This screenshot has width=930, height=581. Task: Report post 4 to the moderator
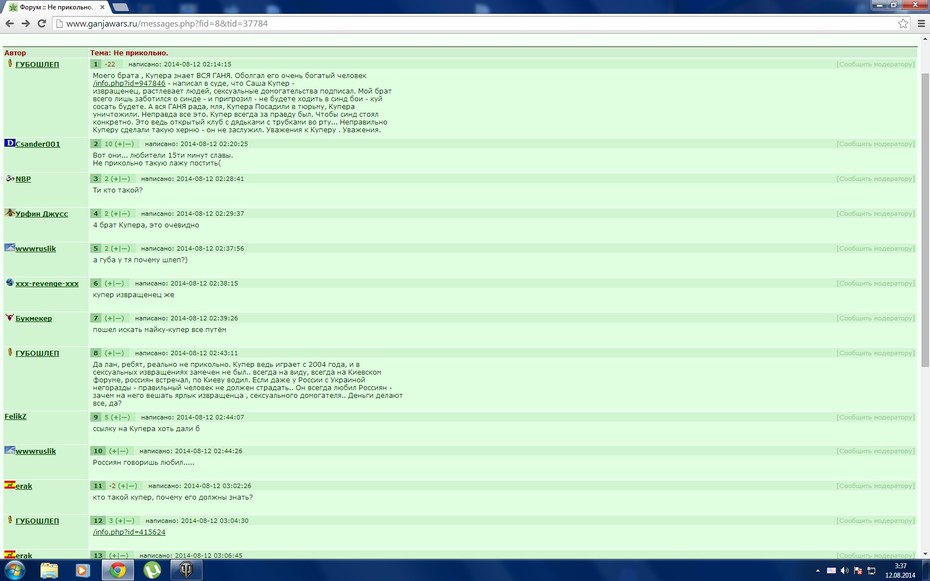pyautogui.click(x=875, y=213)
